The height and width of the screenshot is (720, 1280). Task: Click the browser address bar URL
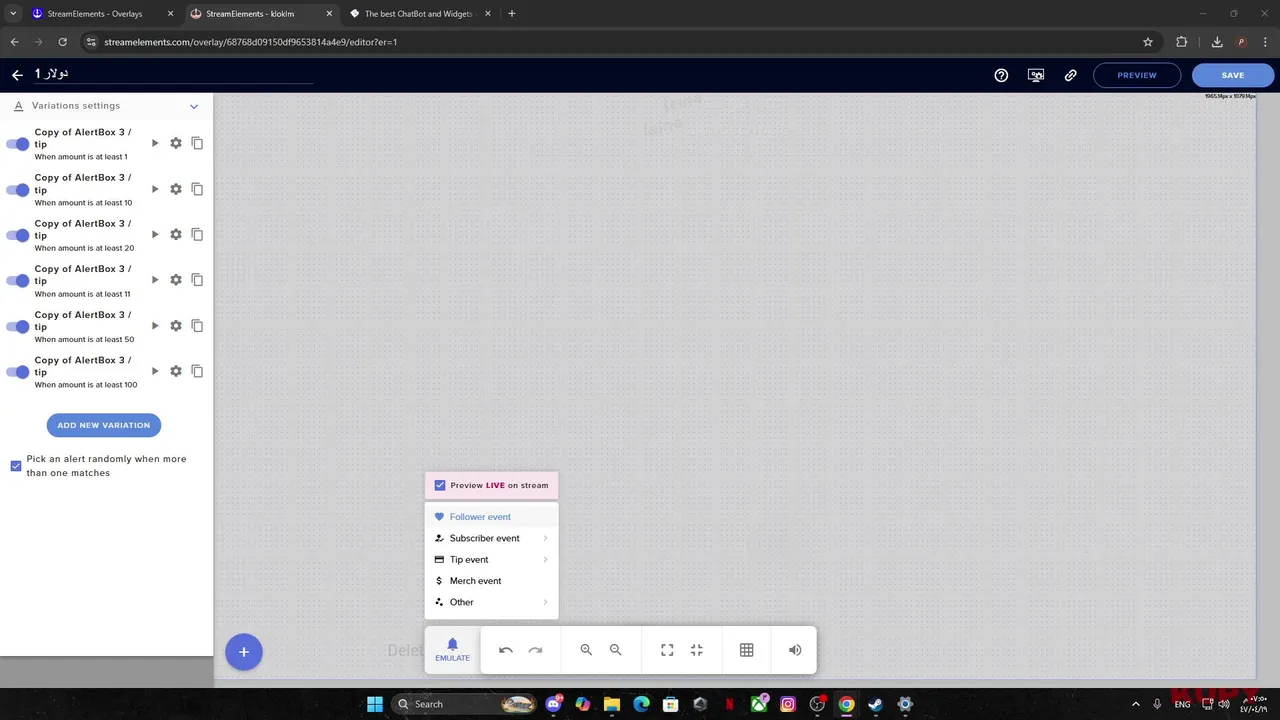click(x=251, y=42)
